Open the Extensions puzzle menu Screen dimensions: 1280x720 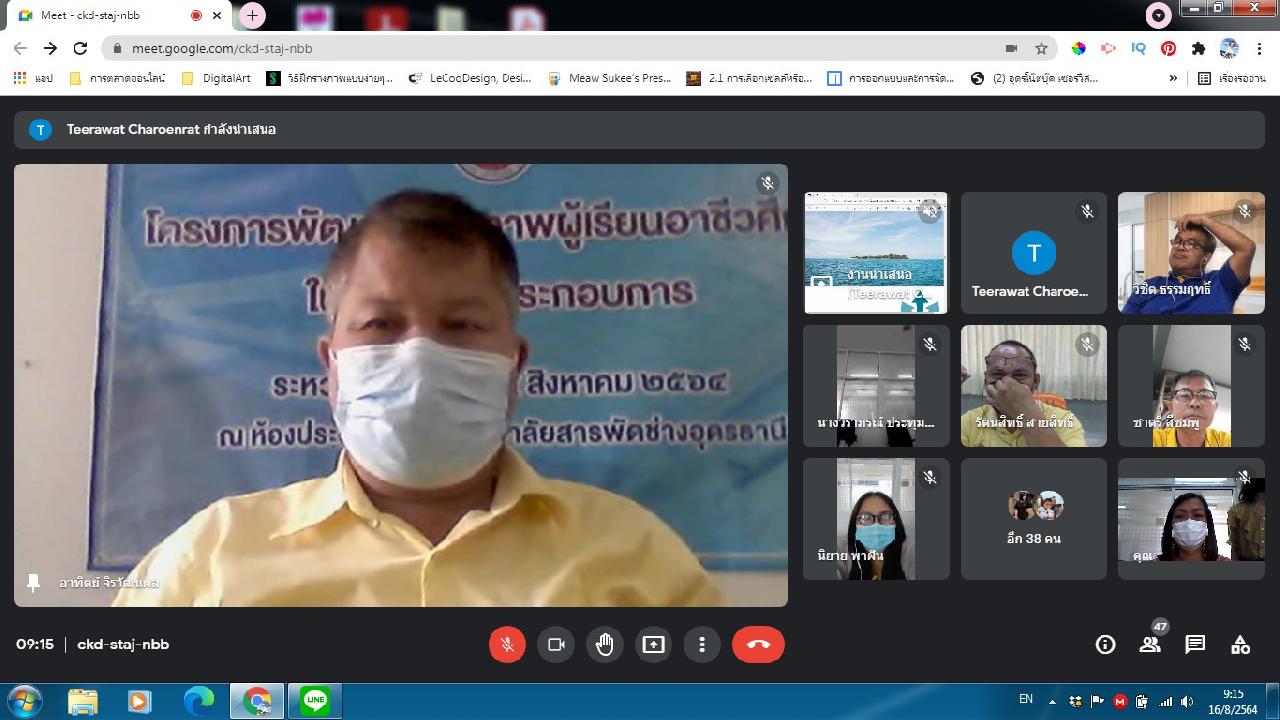(1198, 48)
